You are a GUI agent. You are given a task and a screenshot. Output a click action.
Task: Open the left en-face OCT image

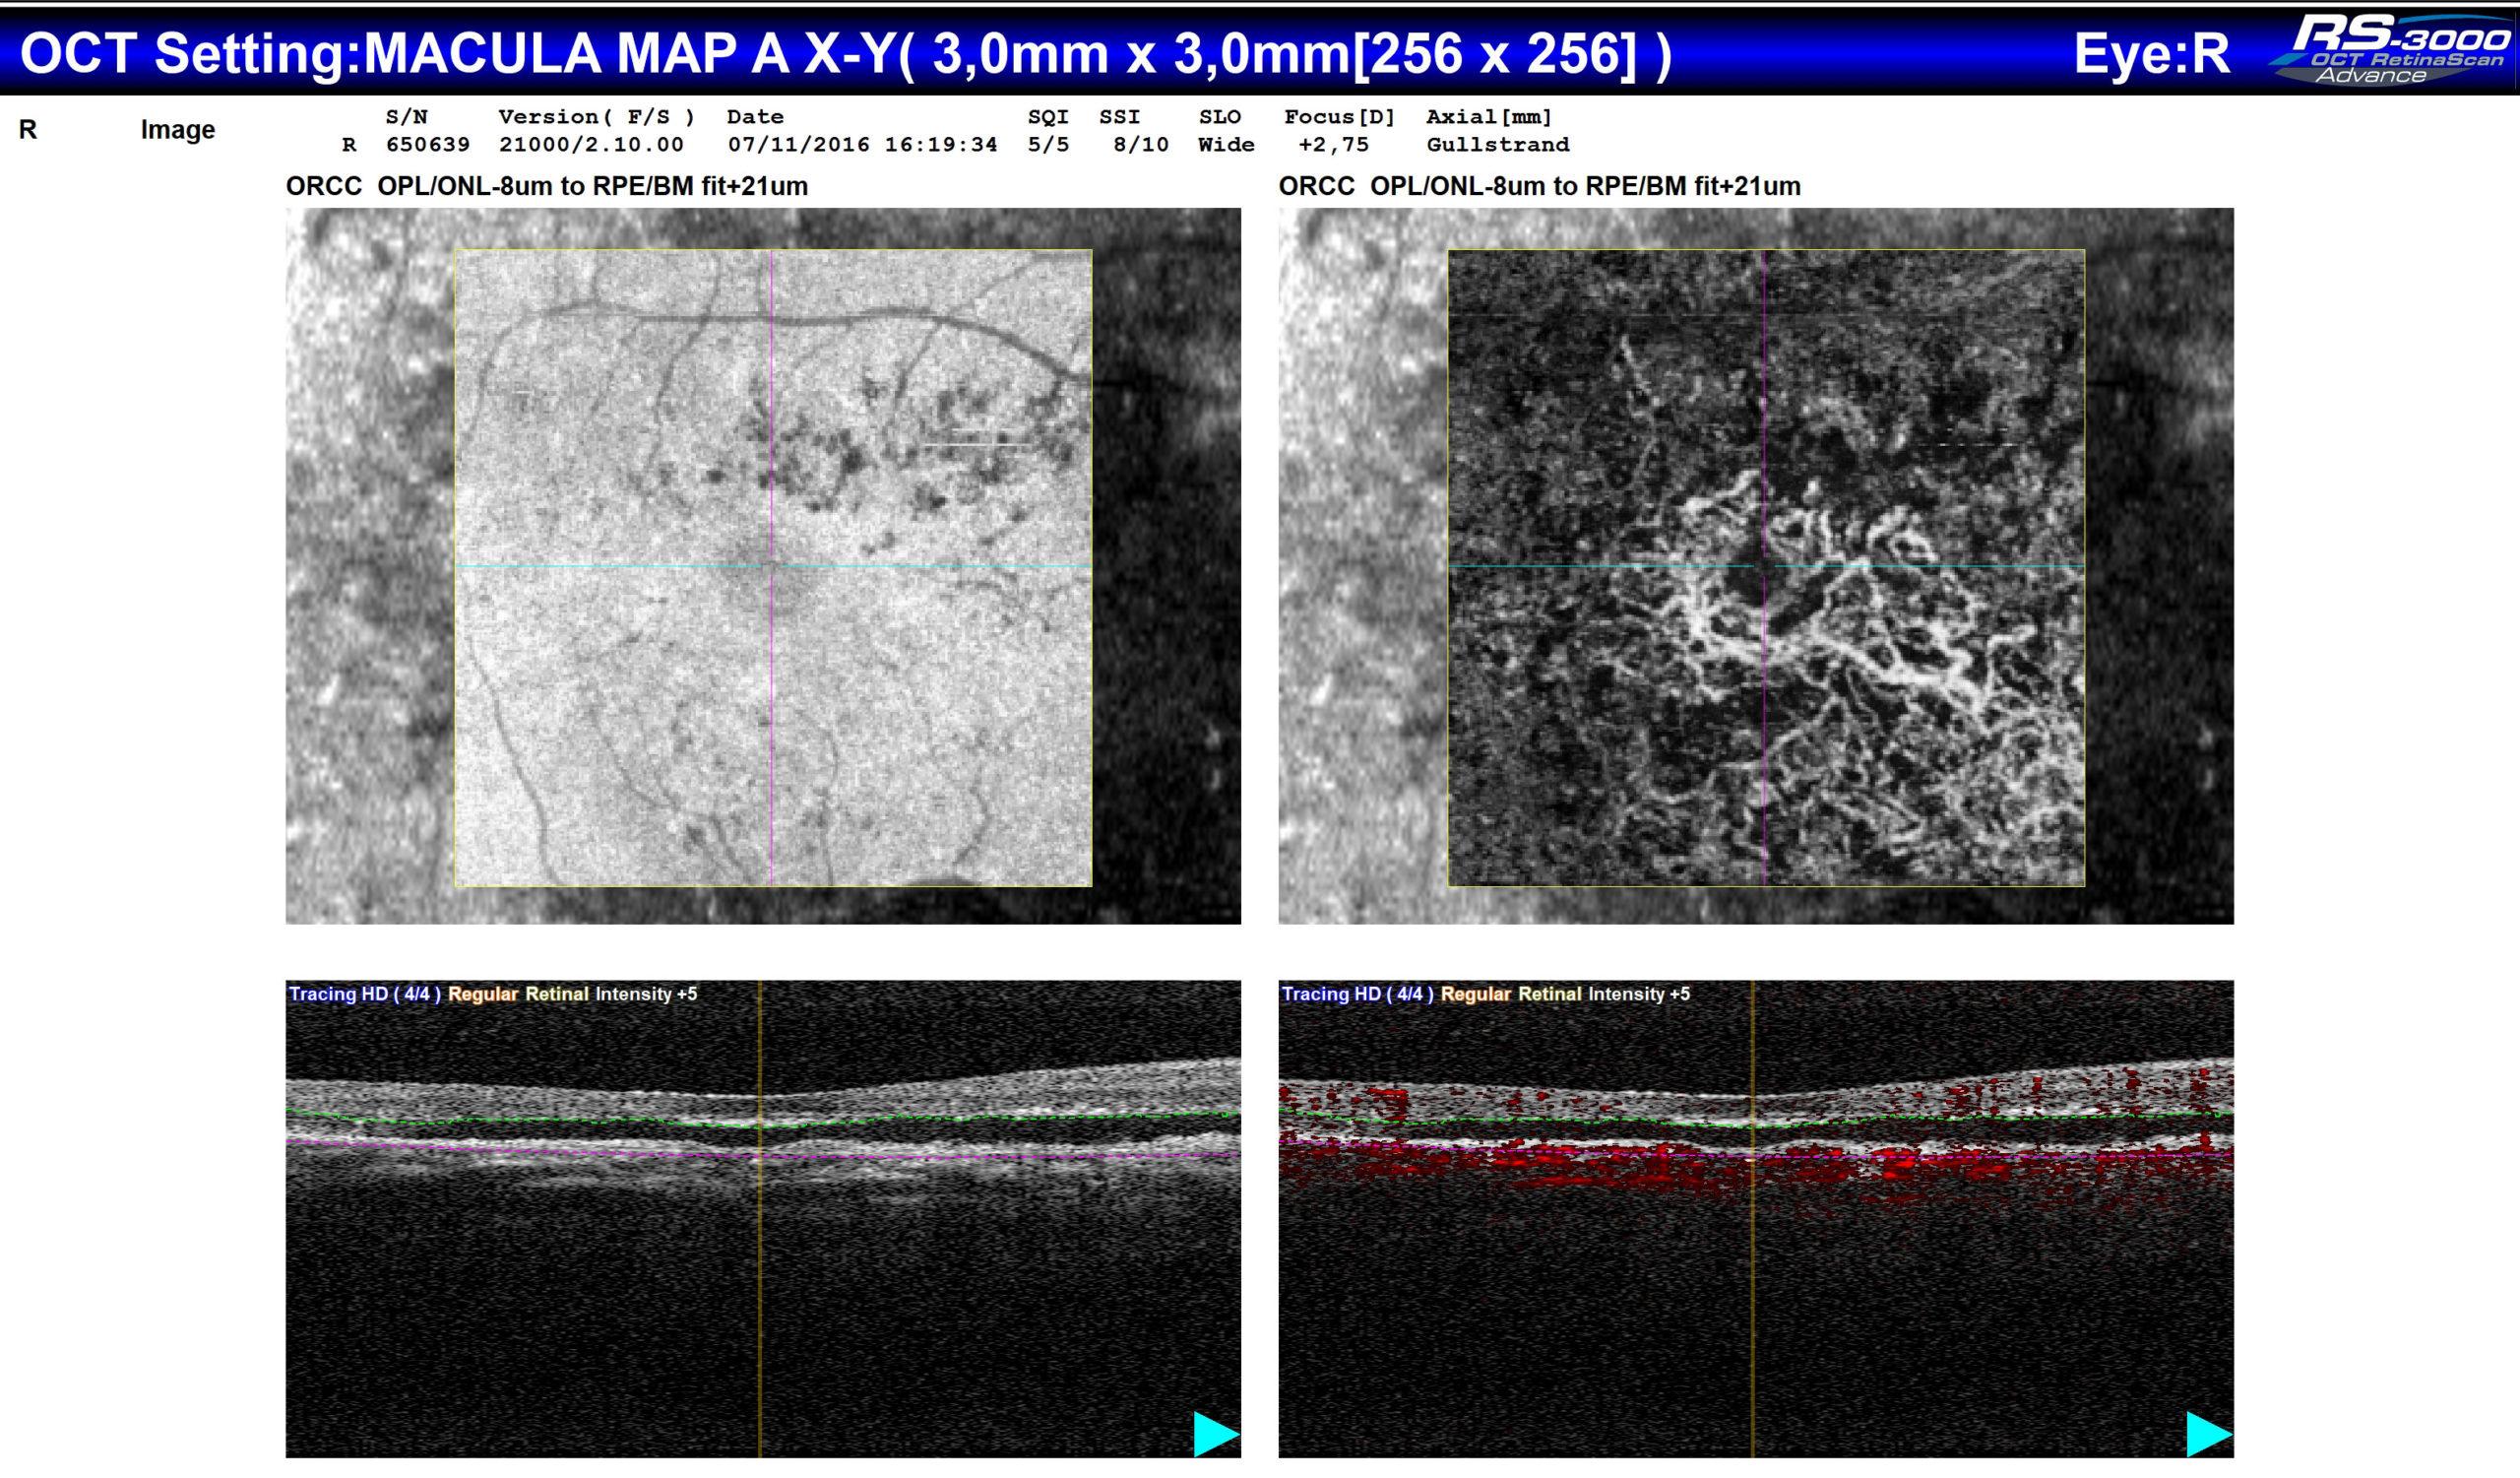(763, 566)
